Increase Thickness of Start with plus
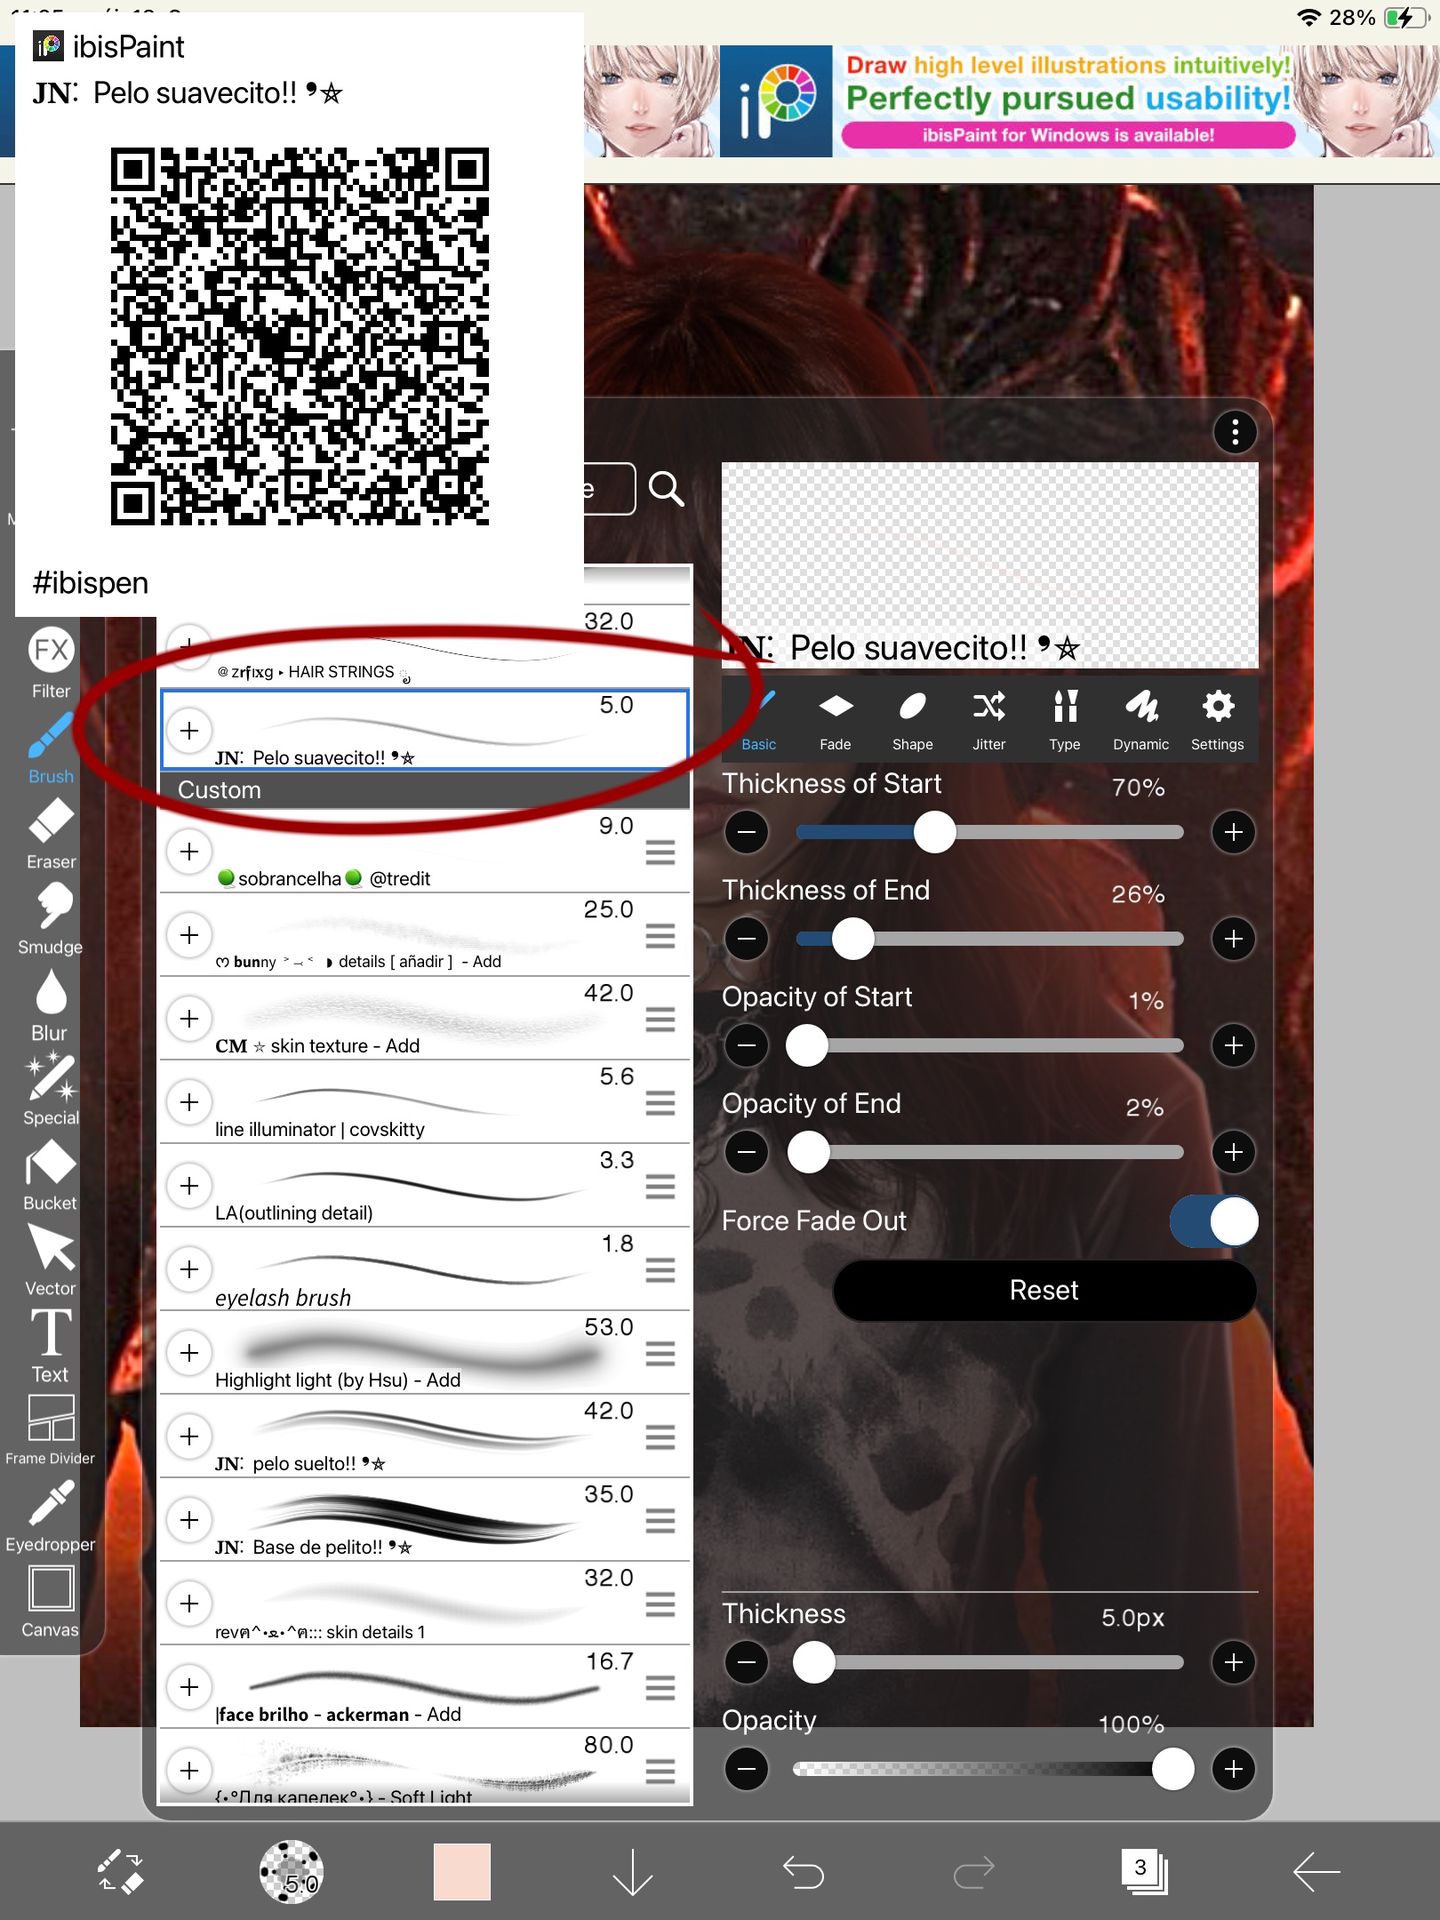This screenshot has height=1920, width=1440. pos(1234,832)
